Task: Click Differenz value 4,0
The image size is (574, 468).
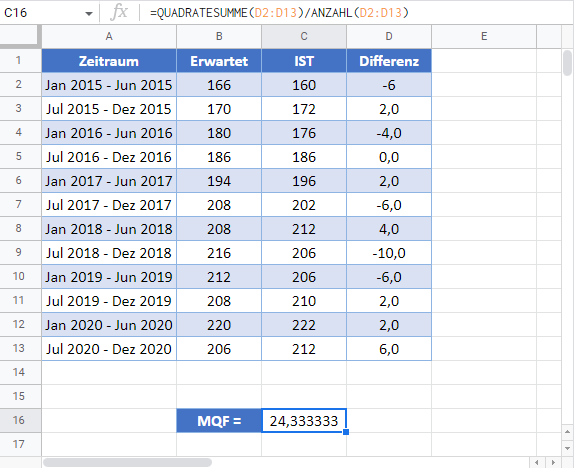Action: pos(389,229)
